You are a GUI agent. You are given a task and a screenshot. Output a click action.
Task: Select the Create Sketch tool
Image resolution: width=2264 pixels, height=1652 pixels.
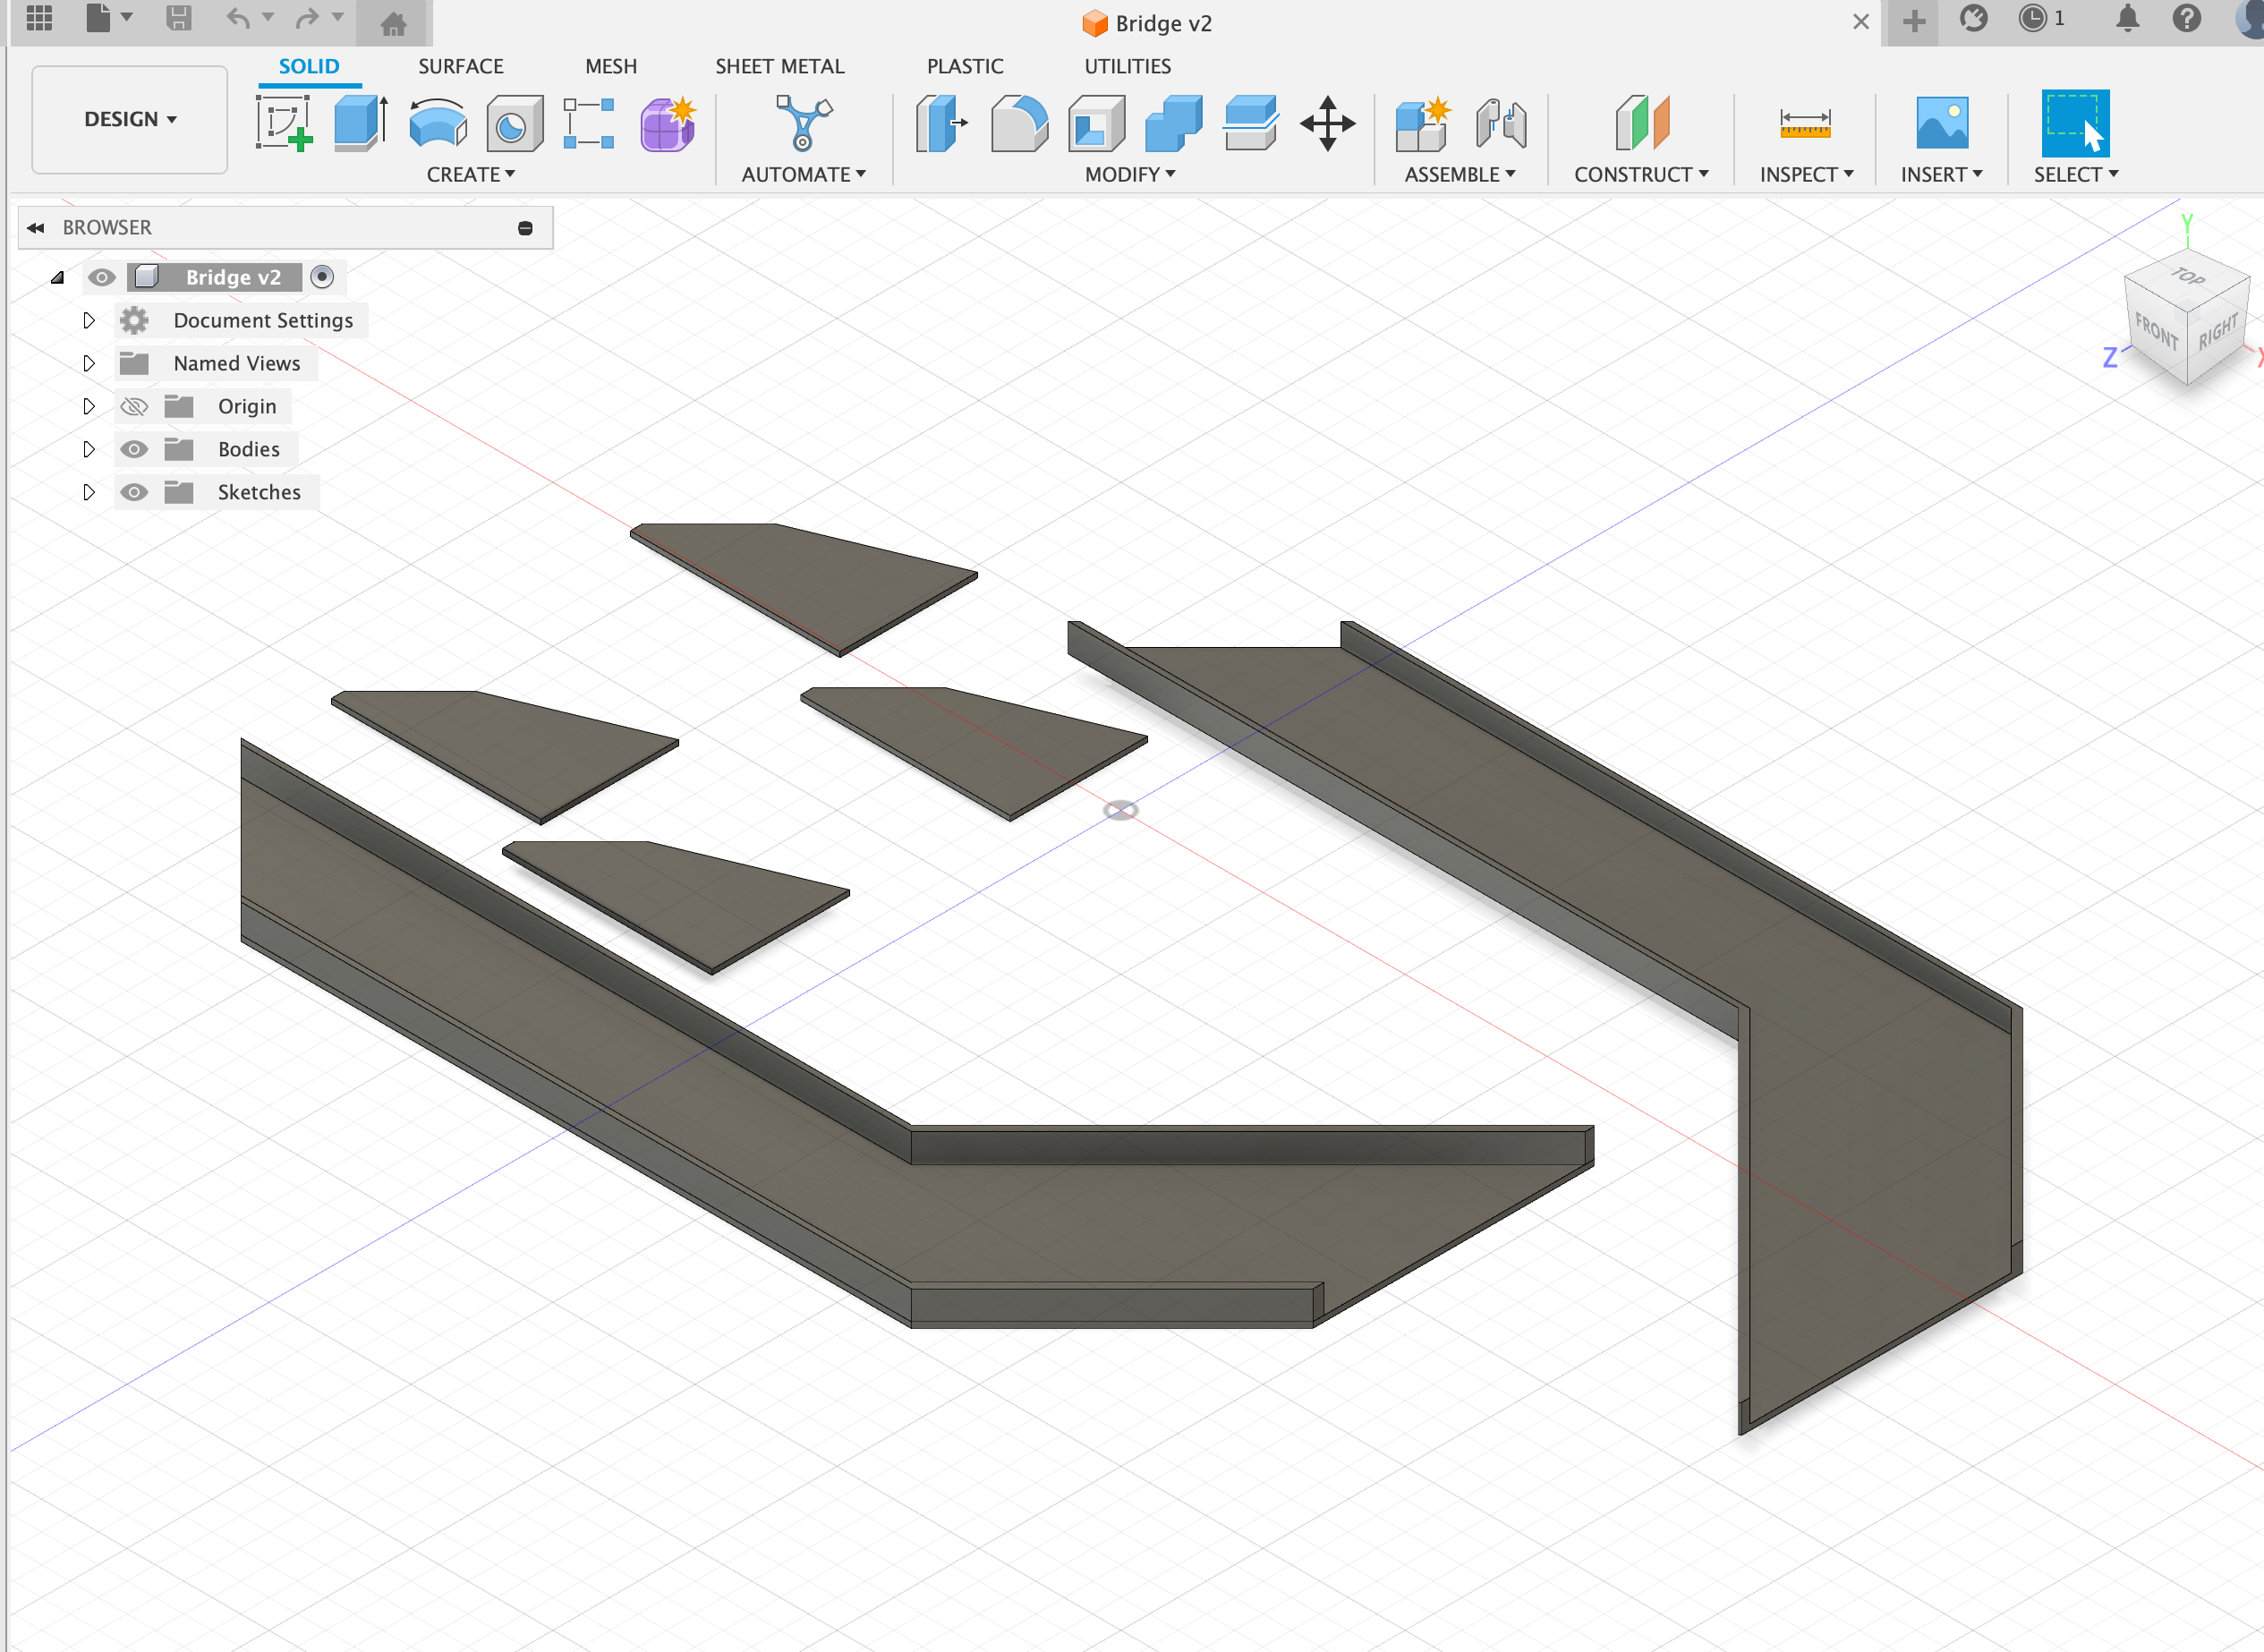click(x=284, y=123)
